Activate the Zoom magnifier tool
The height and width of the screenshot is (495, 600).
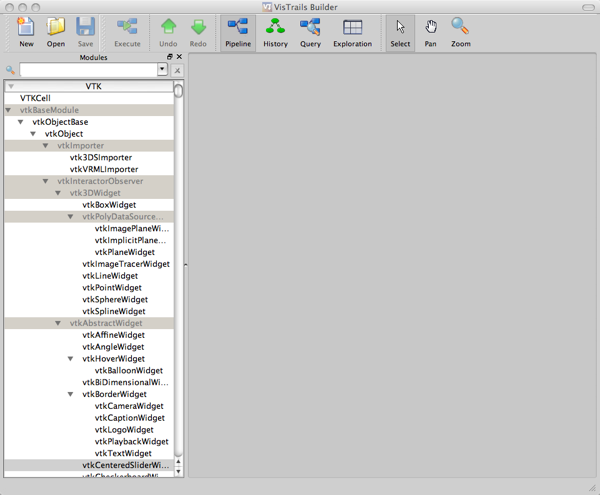[460, 32]
